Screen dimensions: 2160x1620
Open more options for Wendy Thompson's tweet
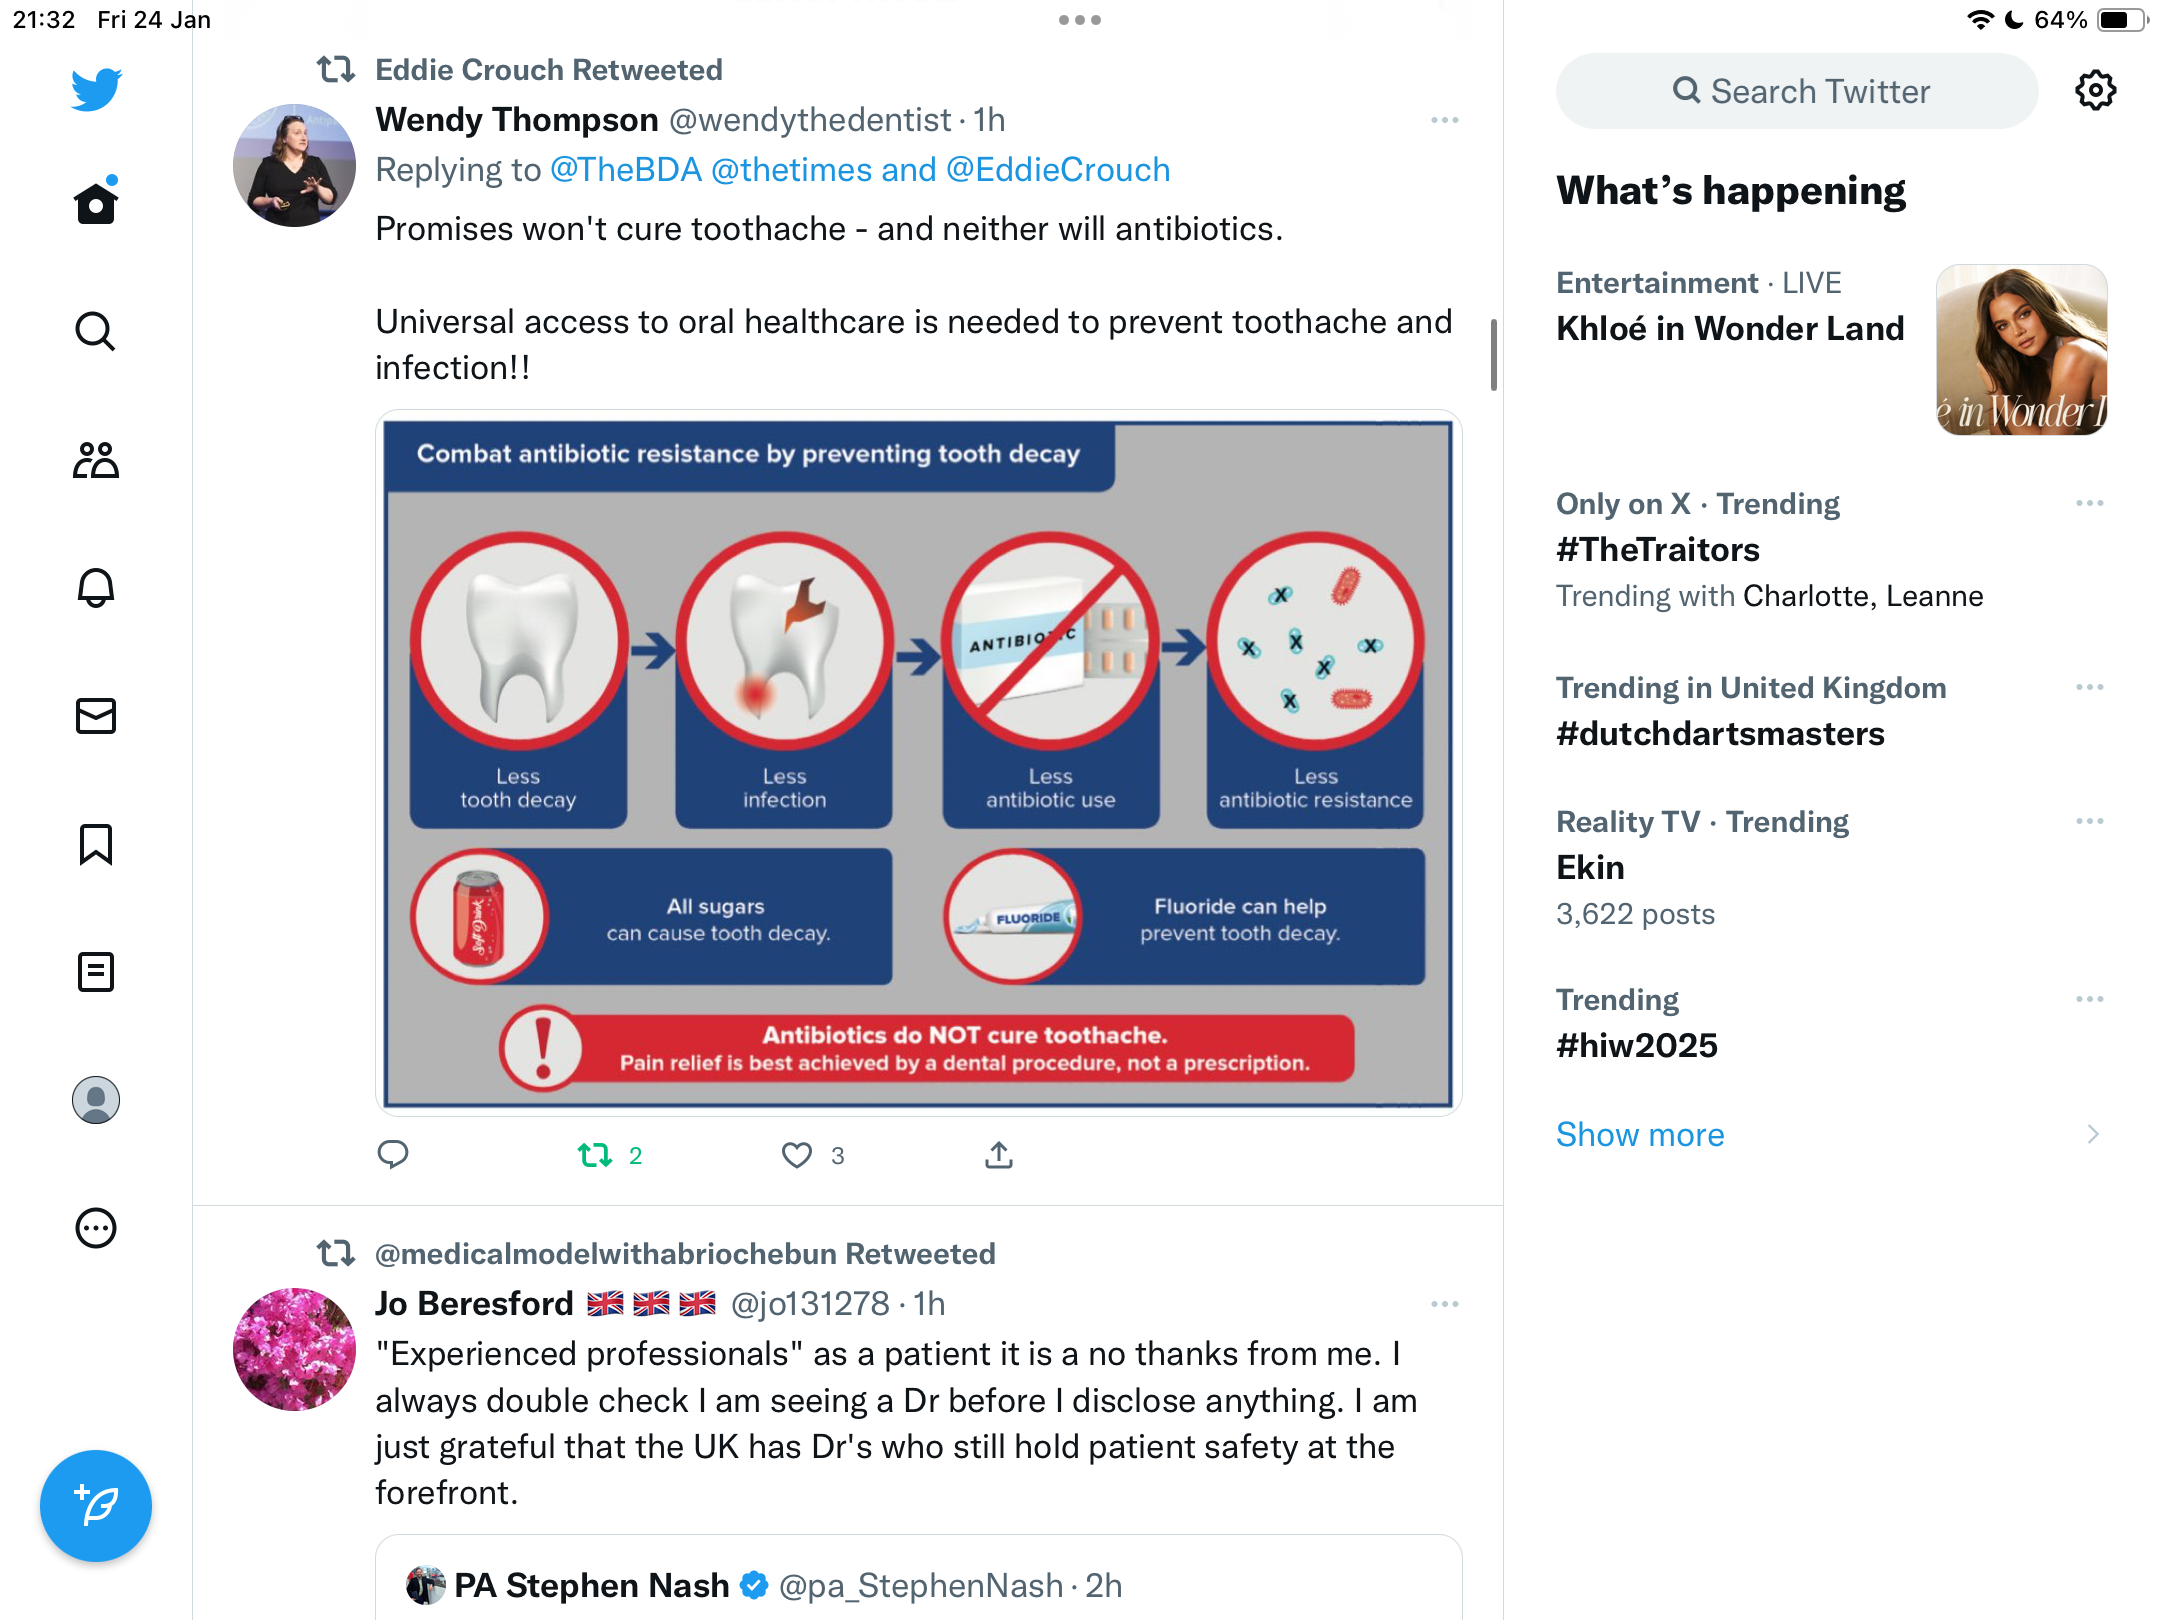point(1445,120)
